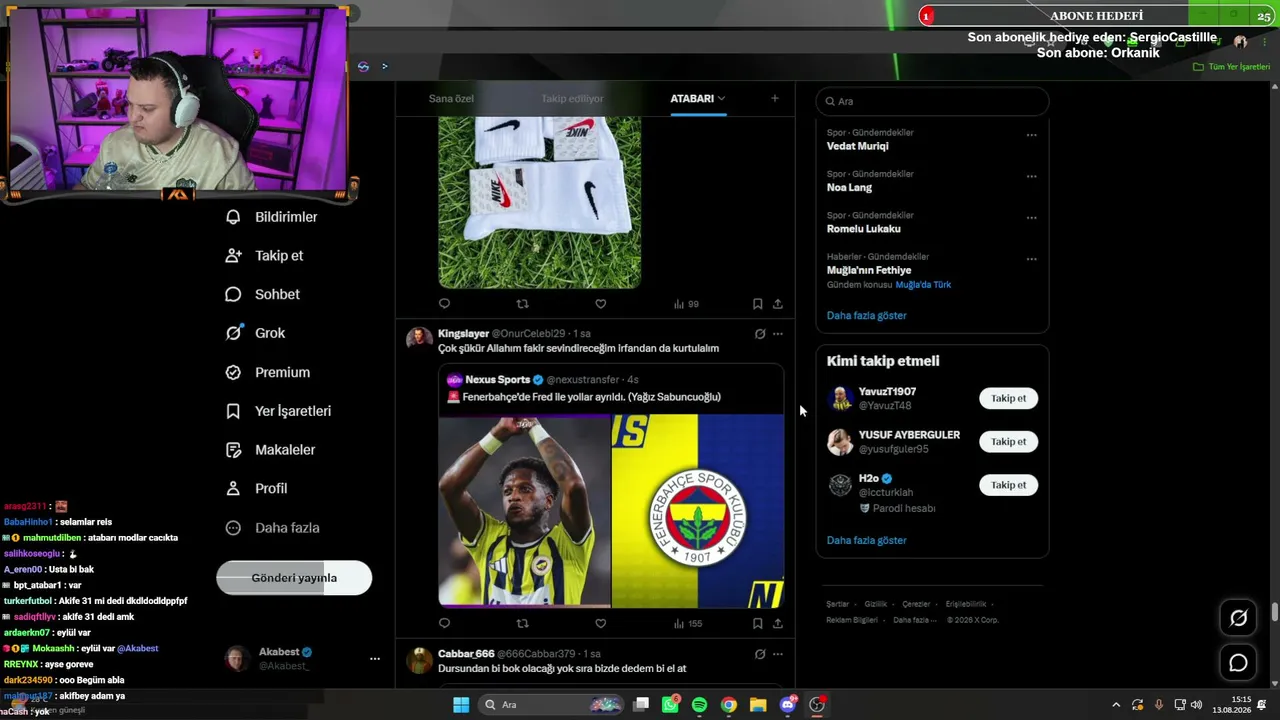Open the Vedat Muriqi trending topic
The width and height of the screenshot is (1280, 720).
tap(857, 146)
